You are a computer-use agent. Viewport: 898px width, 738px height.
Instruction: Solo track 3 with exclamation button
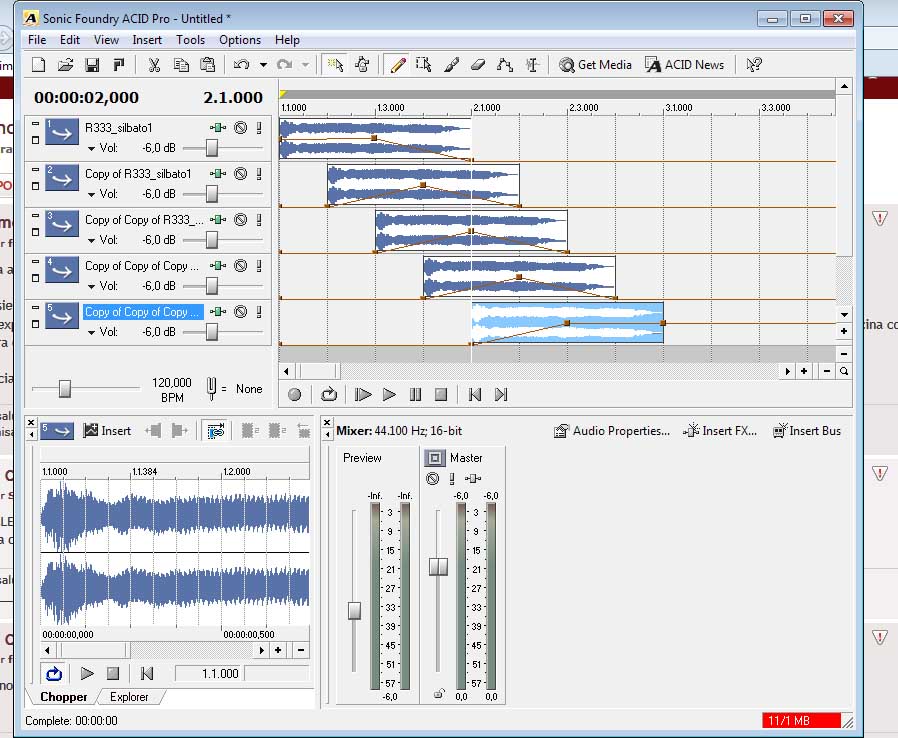[x=259, y=220]
